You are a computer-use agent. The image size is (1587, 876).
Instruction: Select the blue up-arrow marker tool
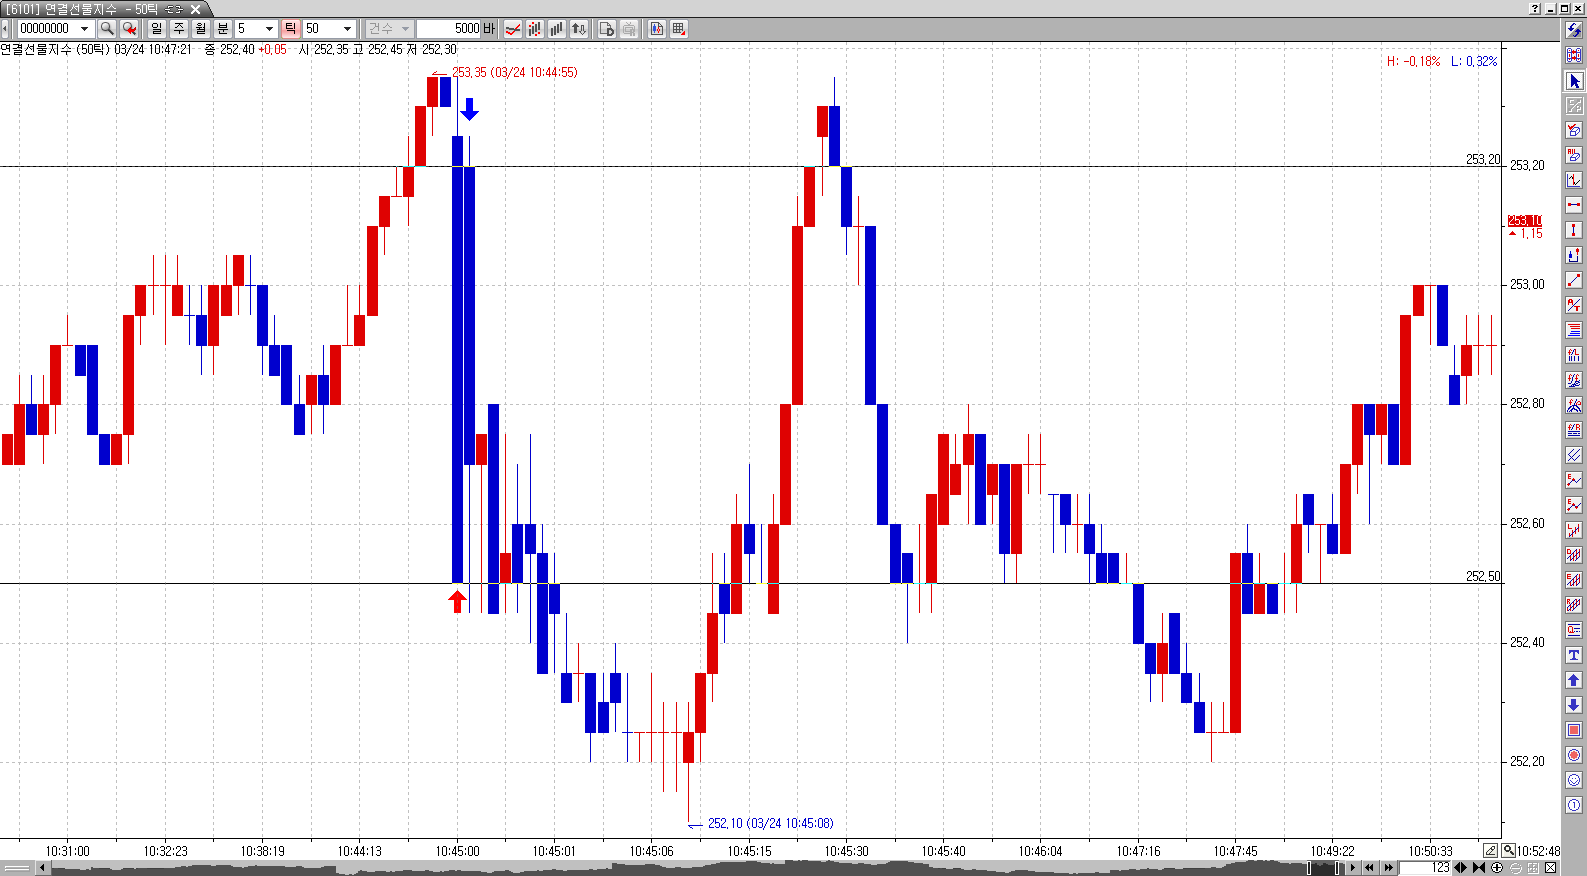point(1574,680)
